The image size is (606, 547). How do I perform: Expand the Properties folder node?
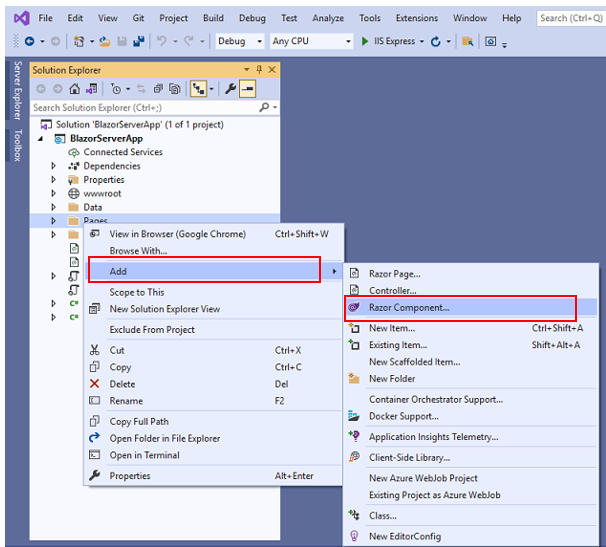(x=53, y=180)
